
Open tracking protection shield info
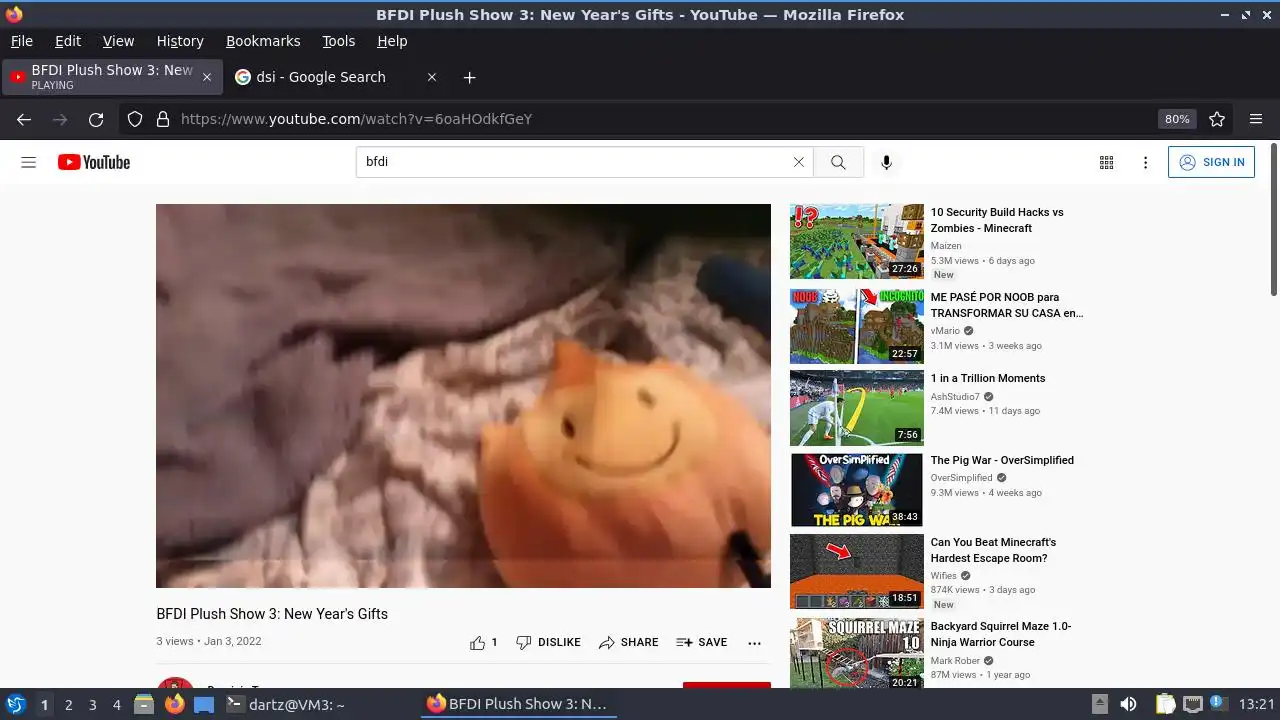(135, 119)
